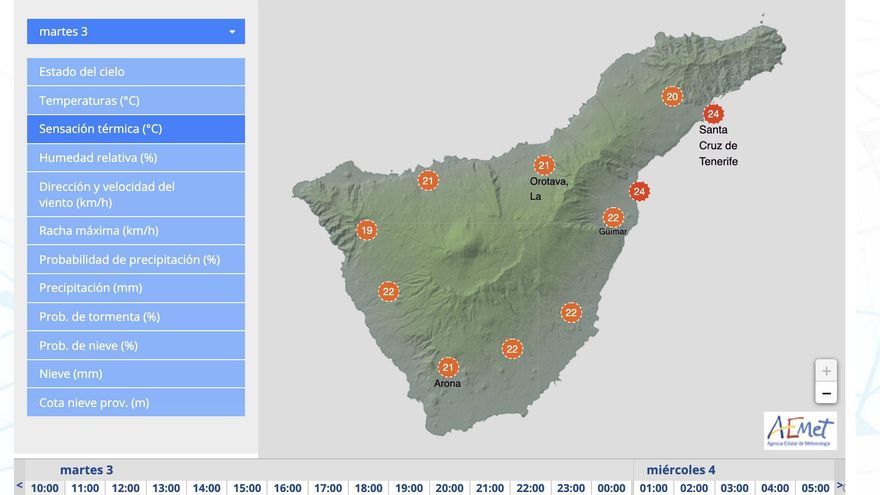Select 19:00 on the timeline
This screenshot has width=880, height=495.
click(x=409, y=488)
